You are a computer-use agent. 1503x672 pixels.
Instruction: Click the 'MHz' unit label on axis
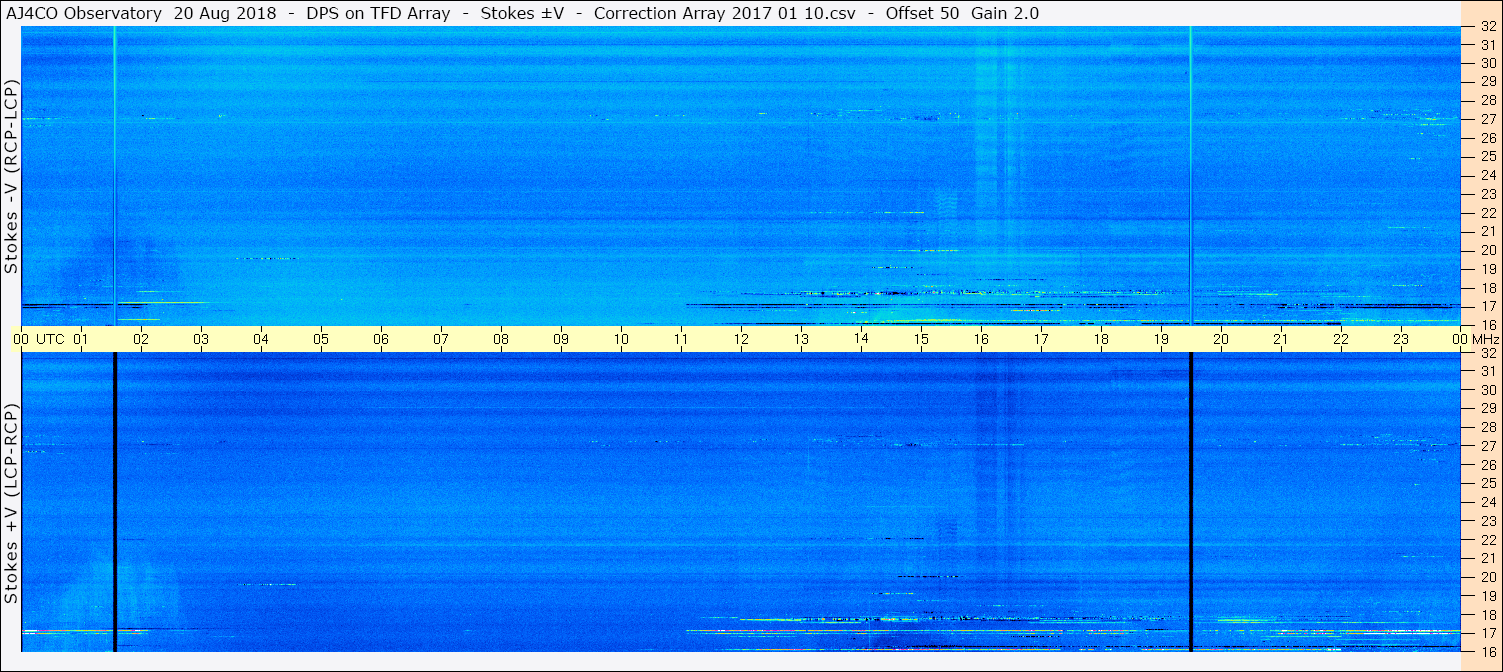click(x=1485, y=339)
